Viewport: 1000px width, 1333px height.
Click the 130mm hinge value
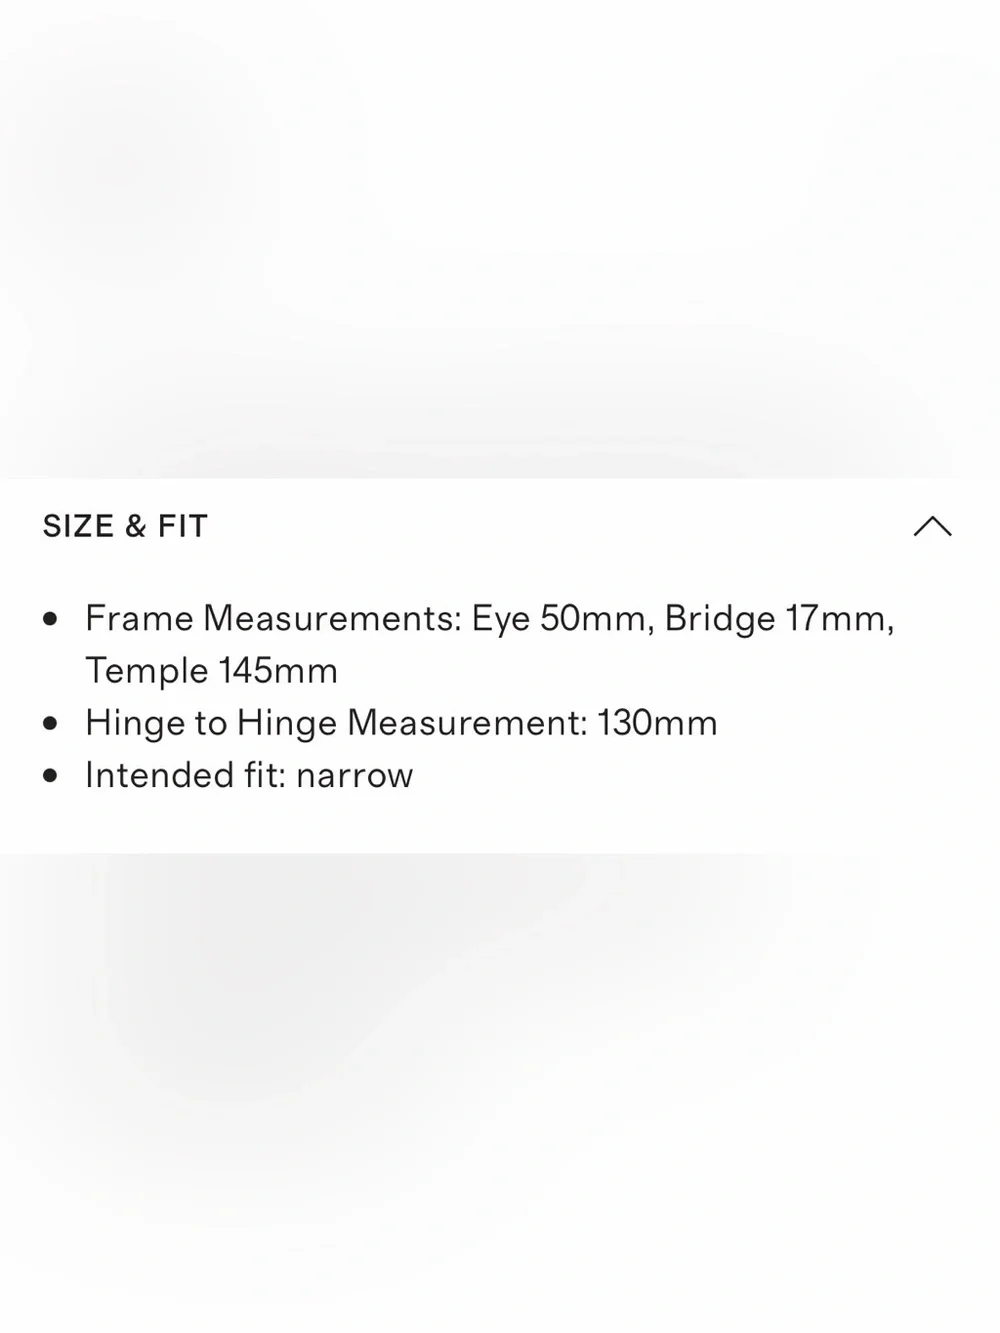coord(657,723)
